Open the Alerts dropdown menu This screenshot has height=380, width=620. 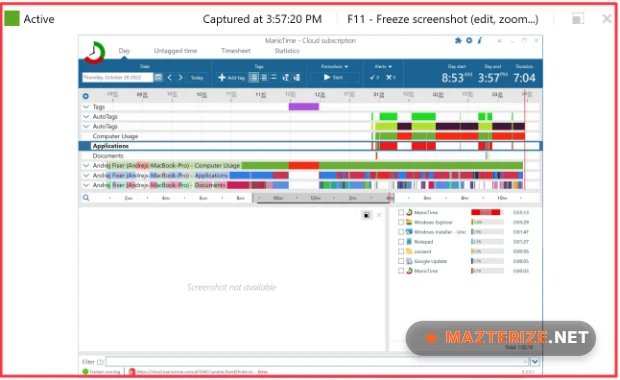[x=383, y=66]
